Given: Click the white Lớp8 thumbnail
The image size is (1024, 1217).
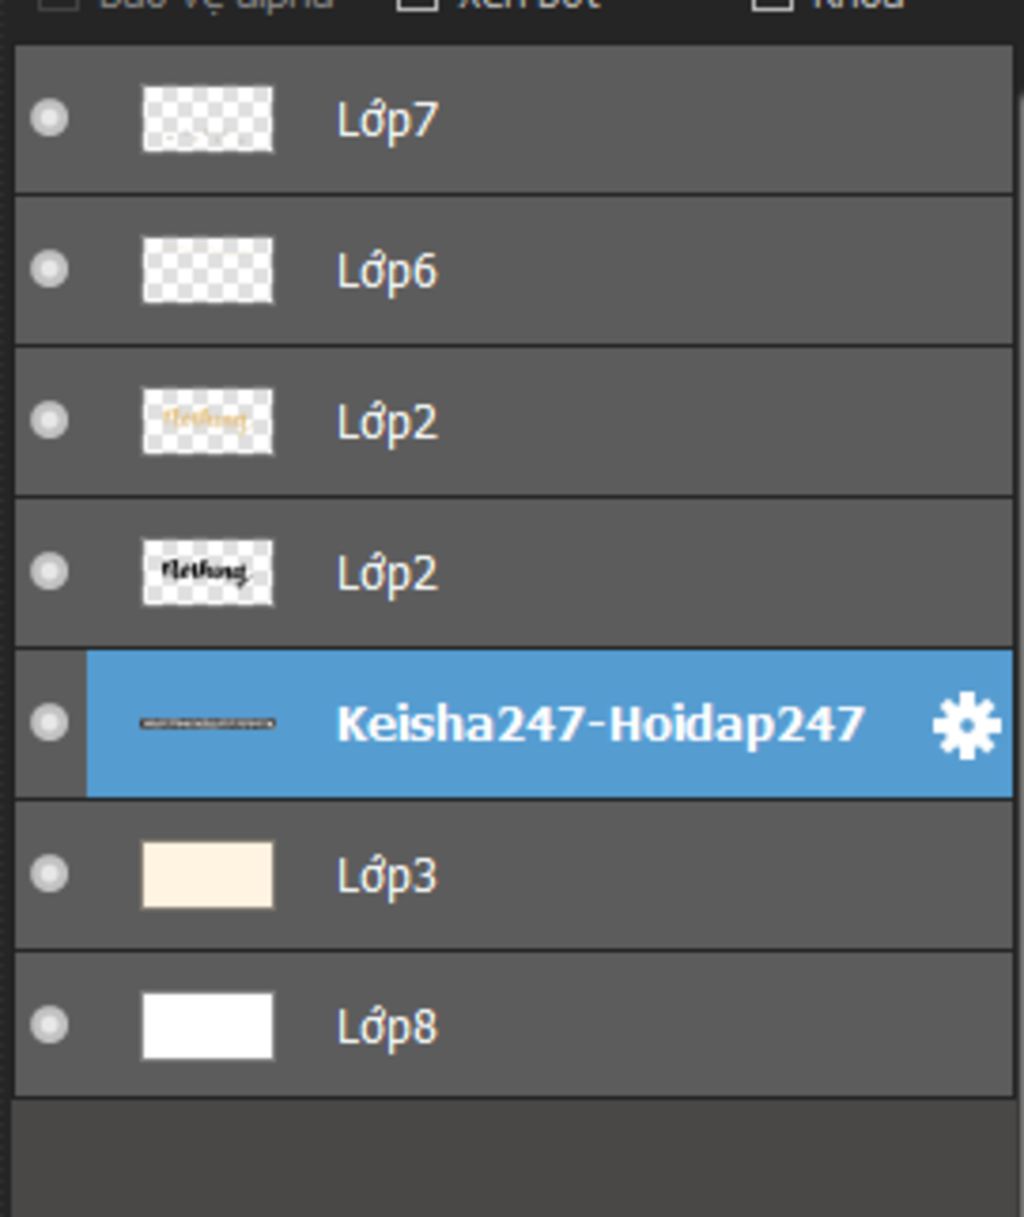Looking at the screenshot, I should 208,1025.
